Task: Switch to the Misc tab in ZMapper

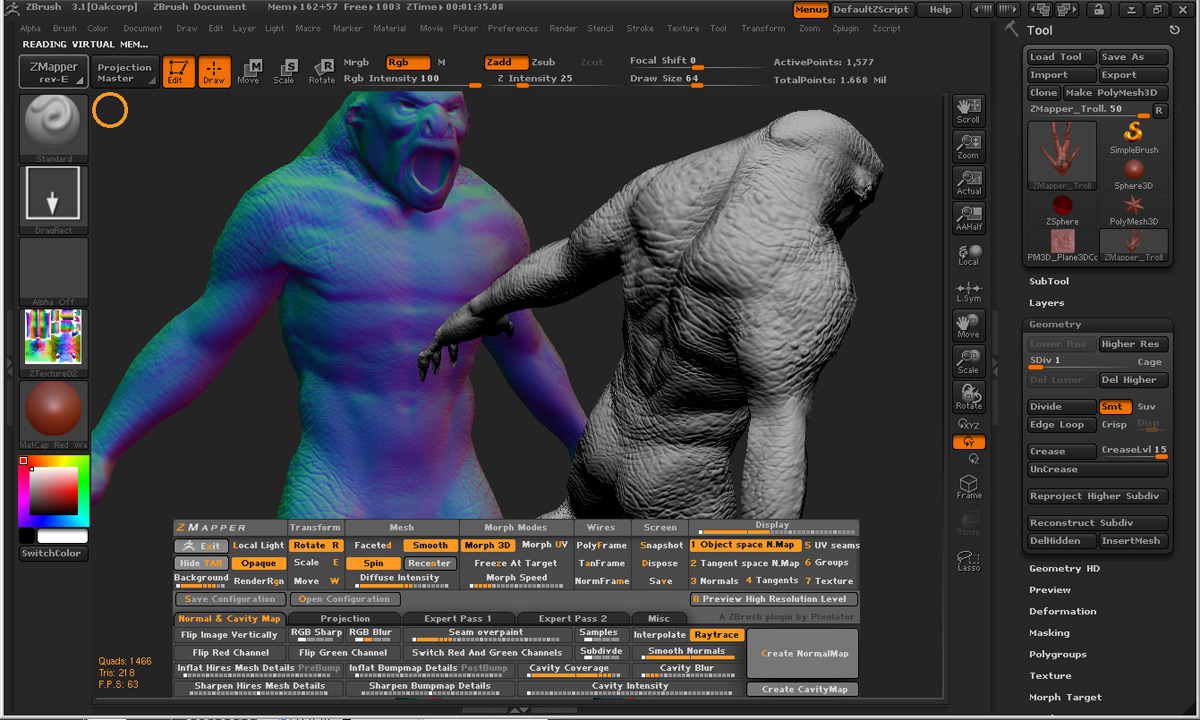Action: pos(659,619)
